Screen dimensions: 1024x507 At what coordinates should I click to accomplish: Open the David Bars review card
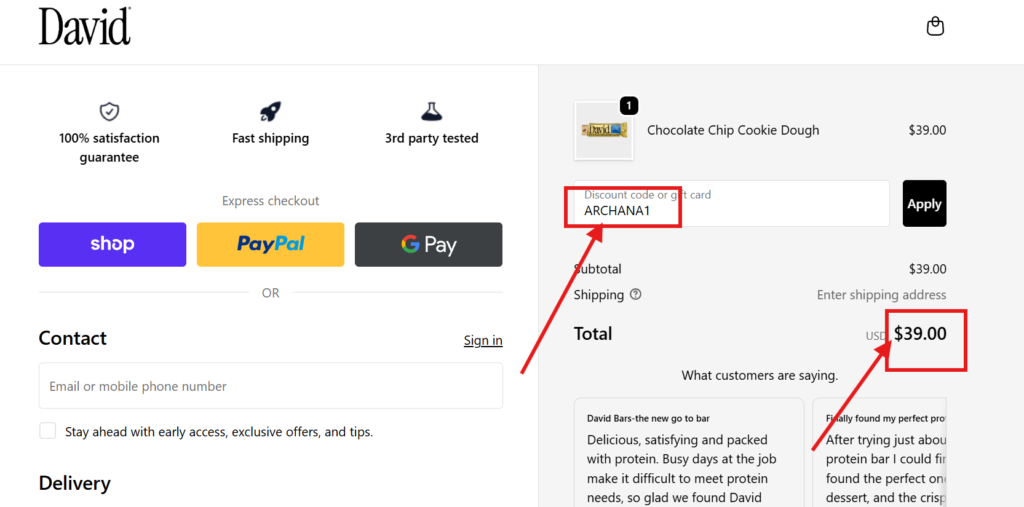689,452
